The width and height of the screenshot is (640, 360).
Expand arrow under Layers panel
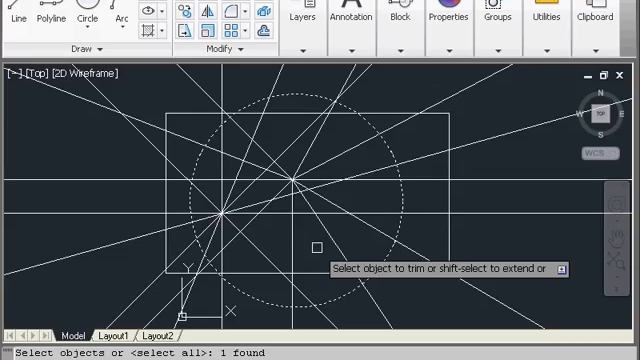click(x=303, y=51)
